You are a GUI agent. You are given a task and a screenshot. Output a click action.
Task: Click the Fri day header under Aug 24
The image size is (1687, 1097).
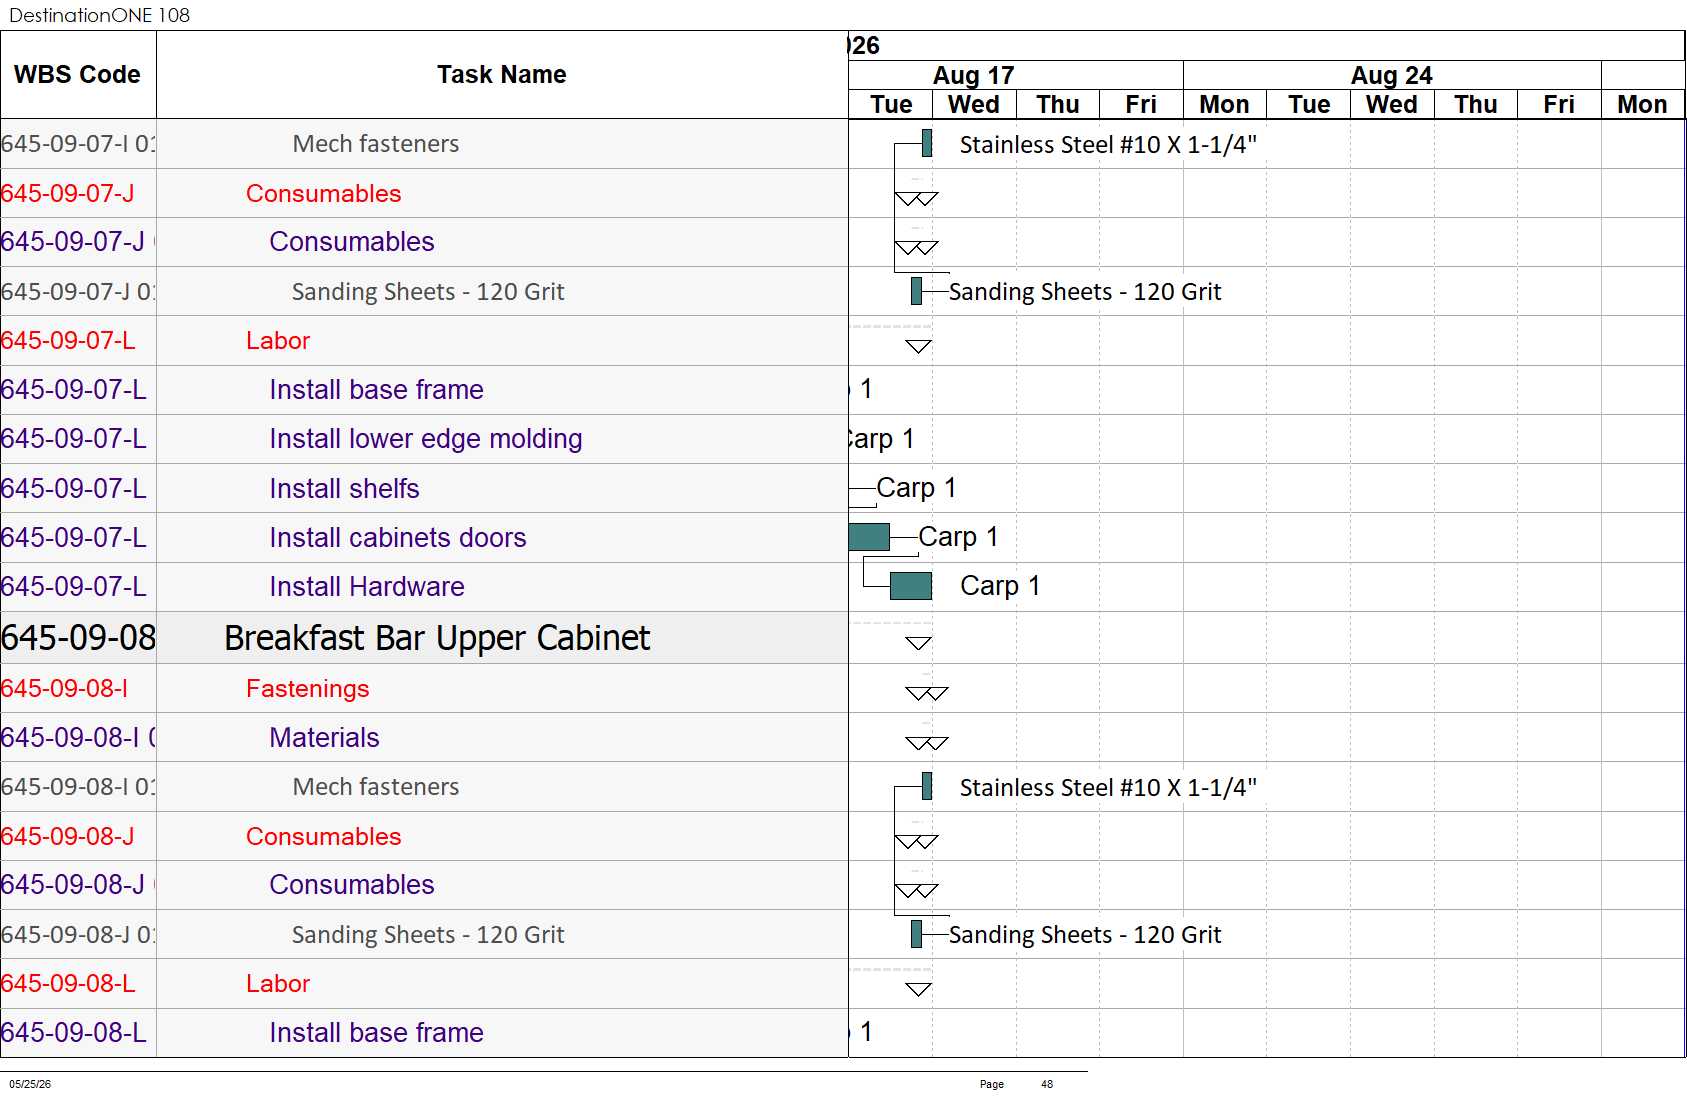(1558, 104)
